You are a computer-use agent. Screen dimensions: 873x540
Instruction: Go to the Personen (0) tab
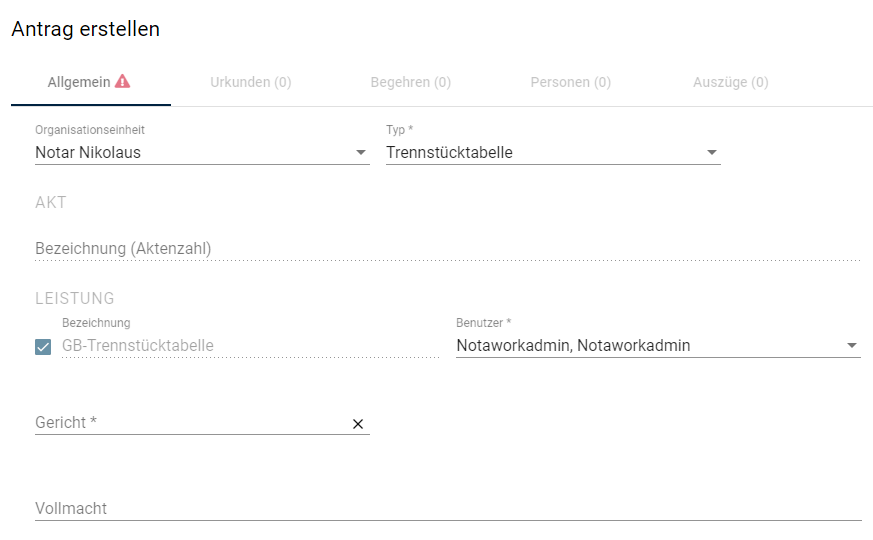point(571,82)
